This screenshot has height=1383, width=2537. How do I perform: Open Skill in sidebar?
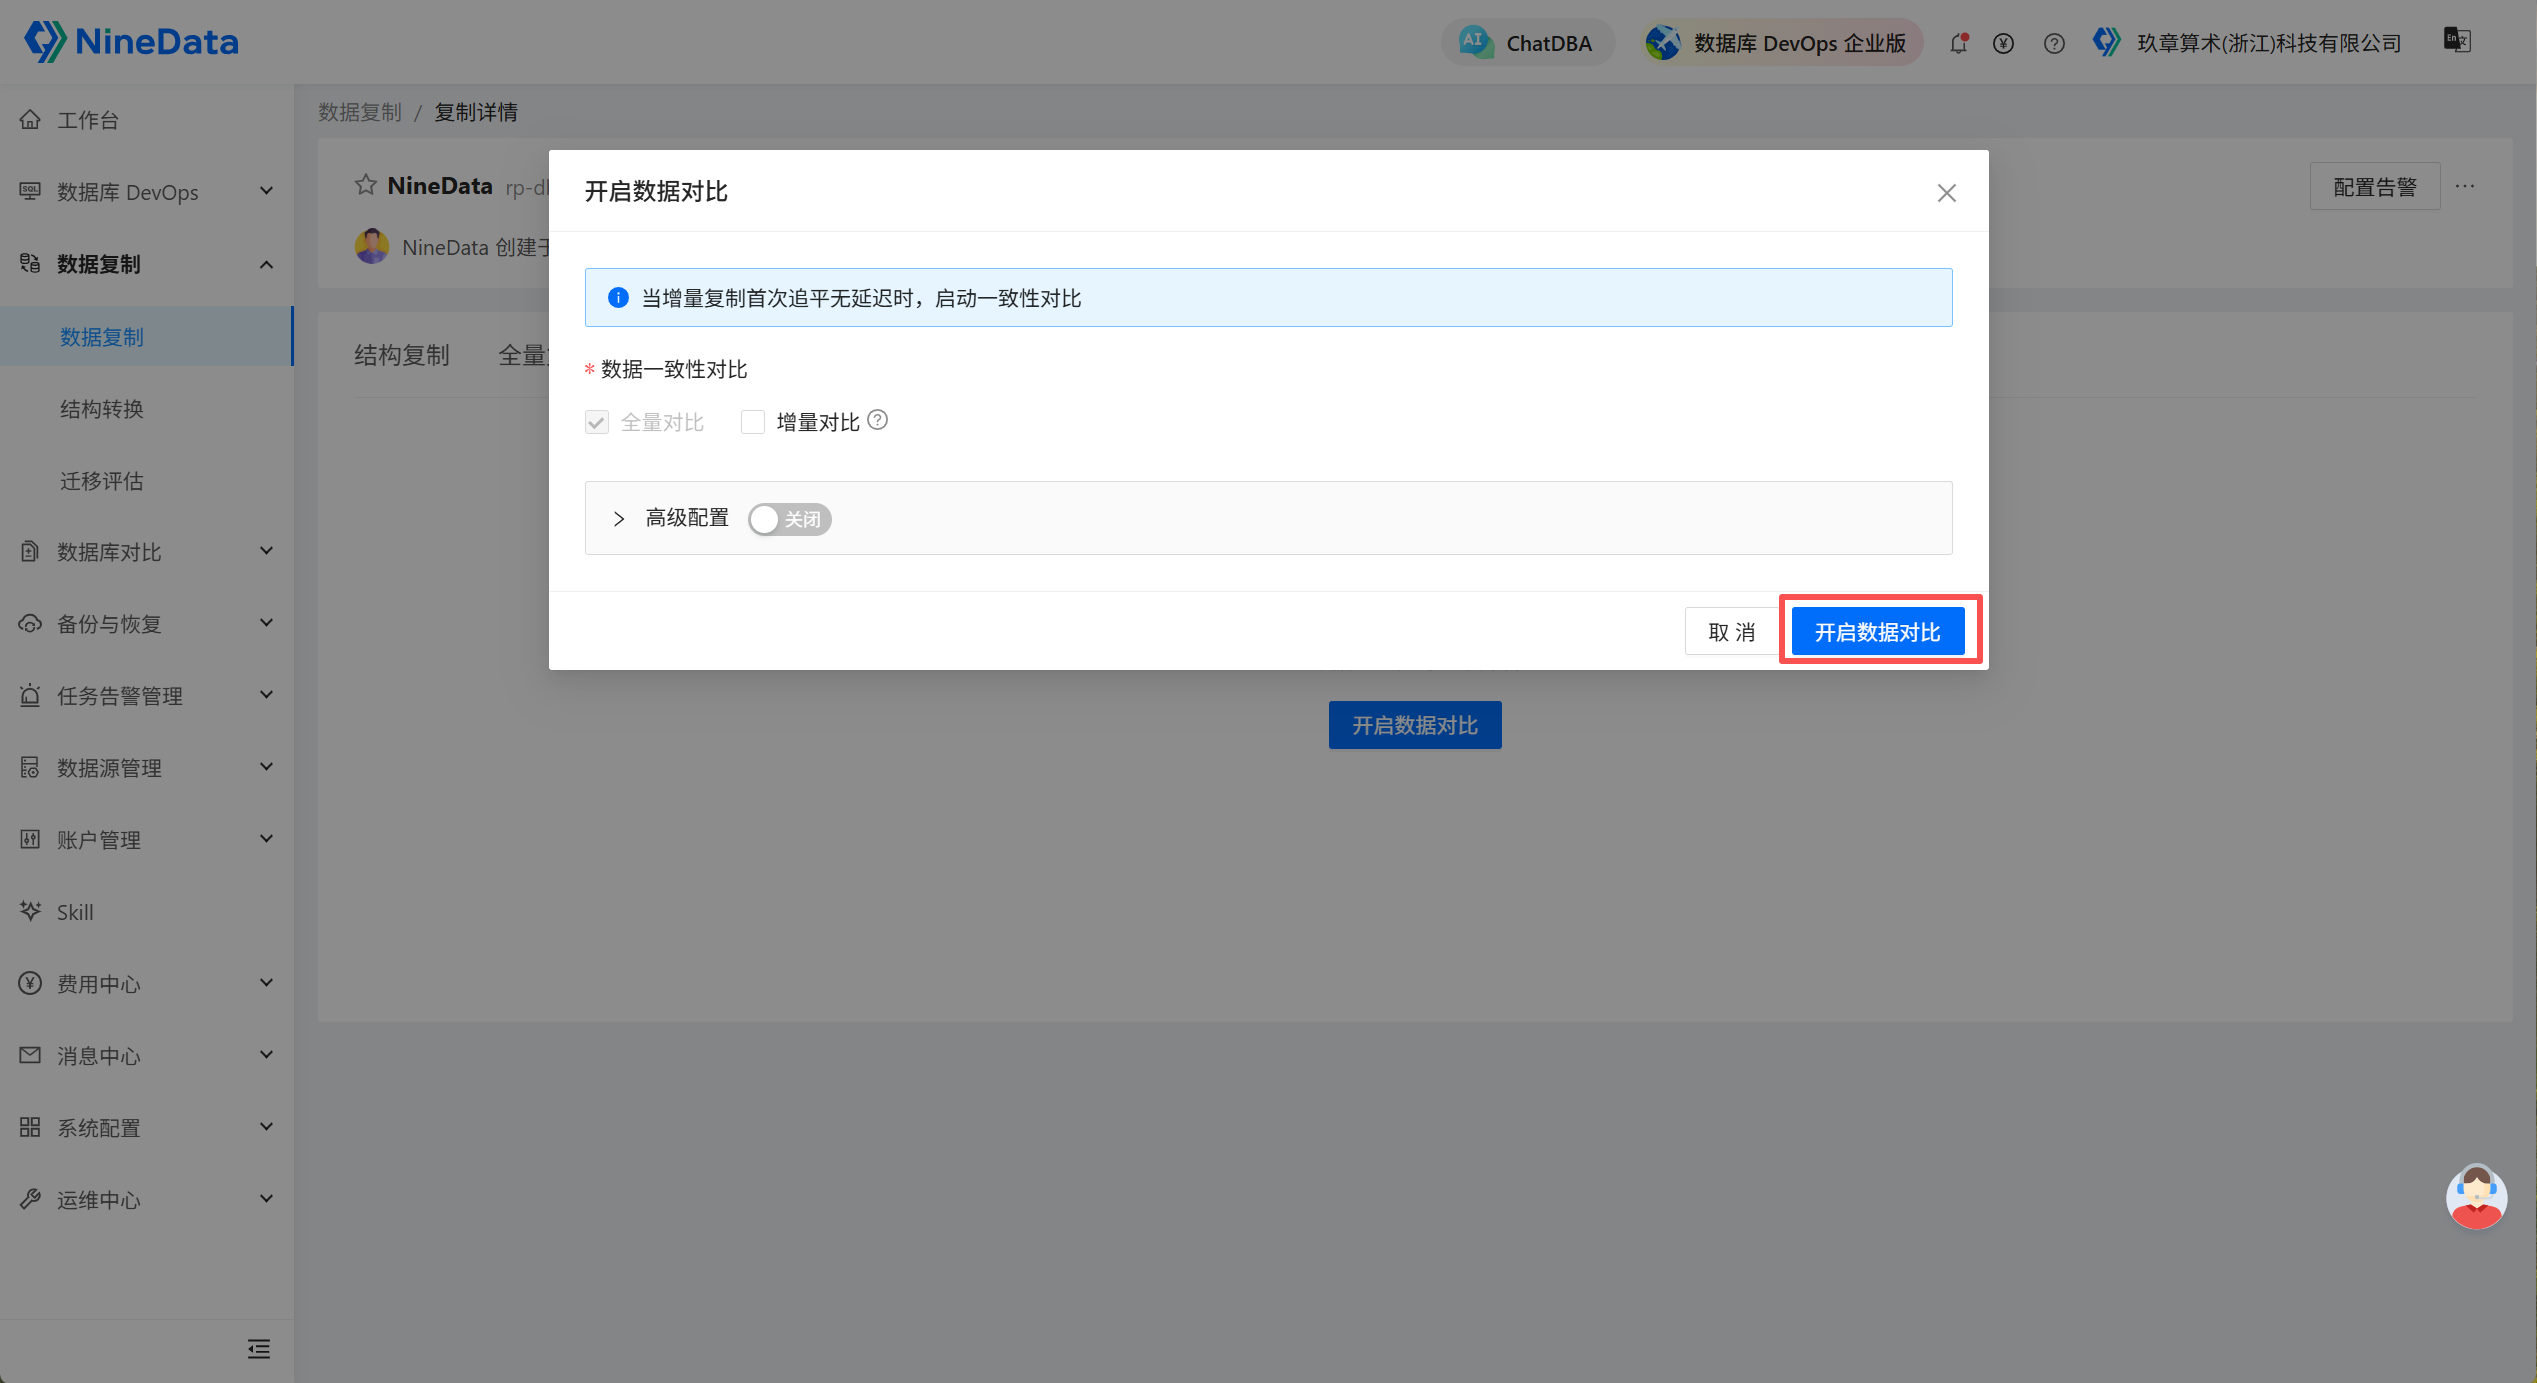pyautogui.click(x=147, y=912)
